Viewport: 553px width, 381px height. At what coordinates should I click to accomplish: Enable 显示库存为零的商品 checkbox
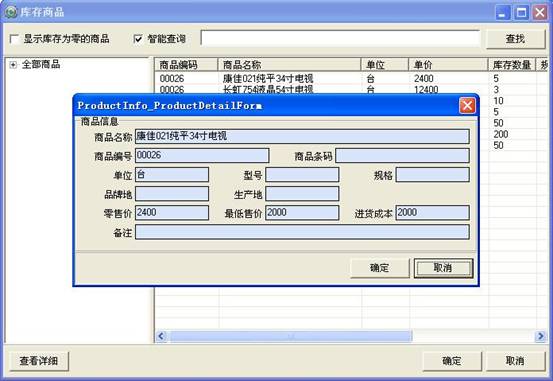[14, 39]
